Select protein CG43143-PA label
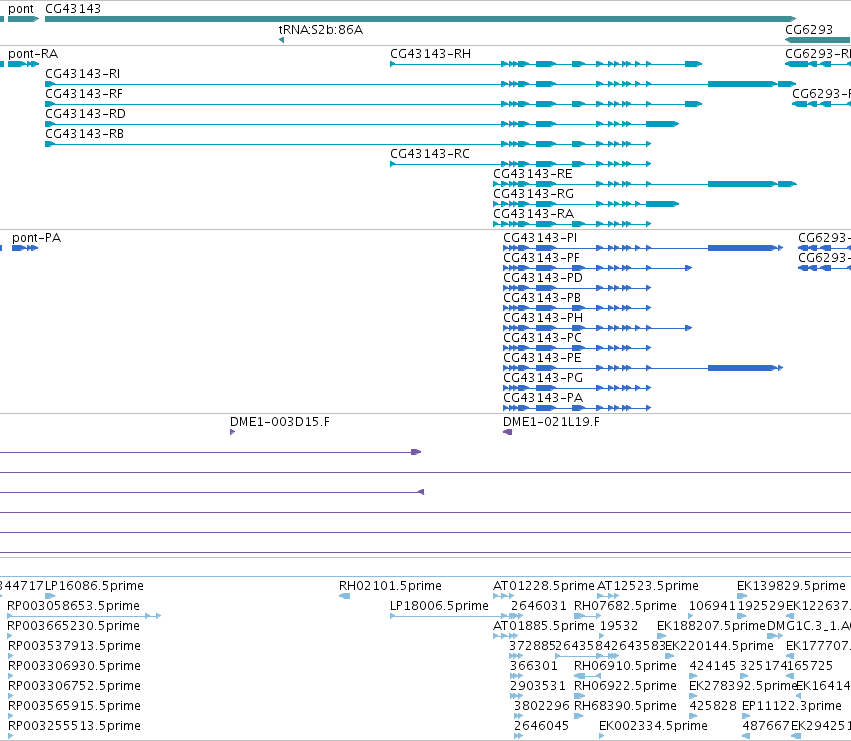This screenshot has height=741, width=851. 543,398
